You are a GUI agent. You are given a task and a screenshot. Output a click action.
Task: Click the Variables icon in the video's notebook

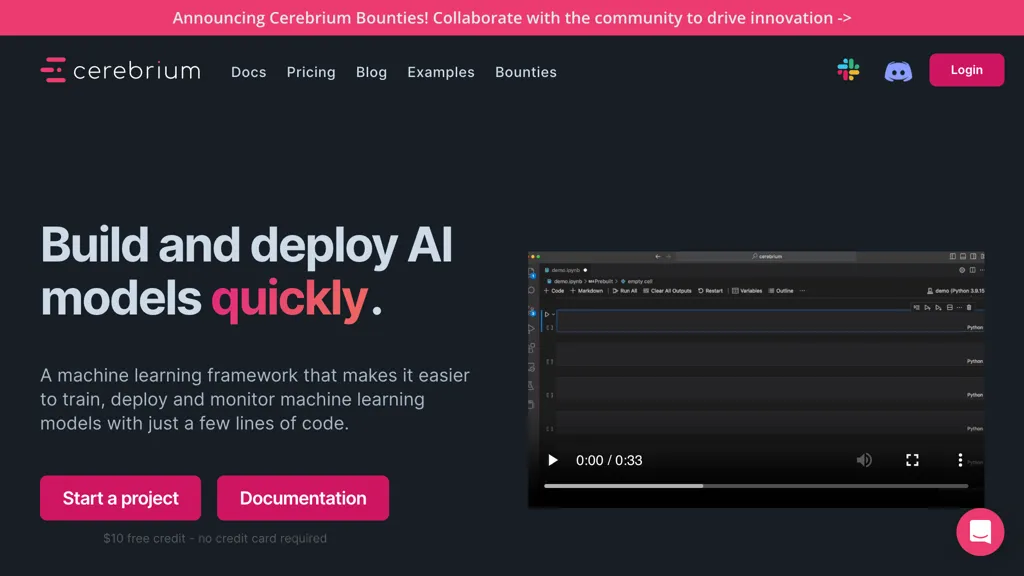pos(737,290)
